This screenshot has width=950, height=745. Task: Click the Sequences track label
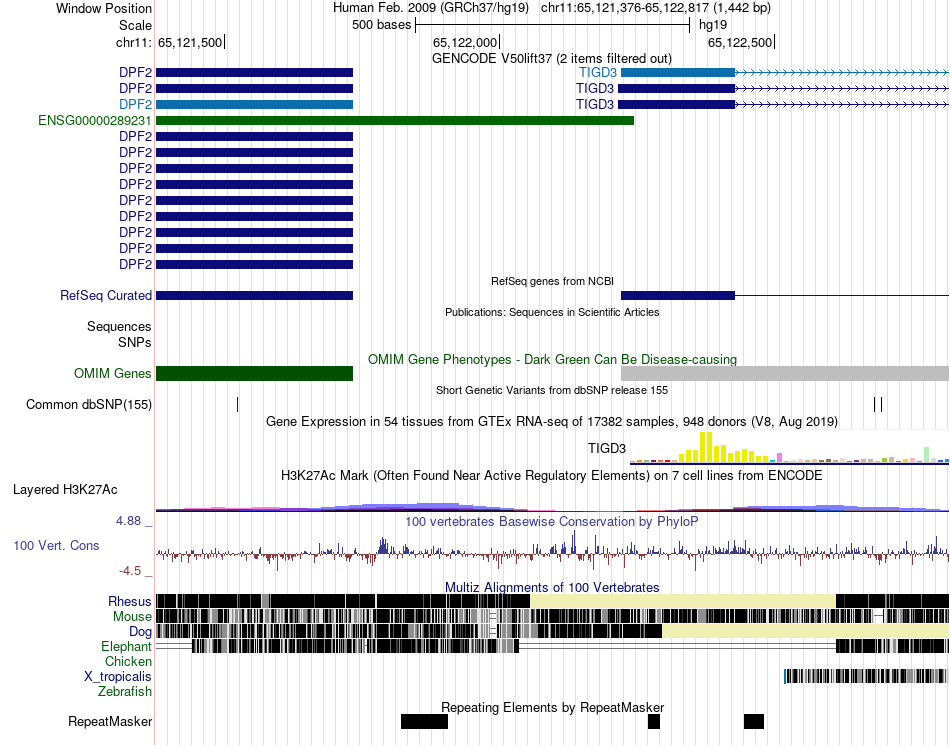[x=119, y=326]
